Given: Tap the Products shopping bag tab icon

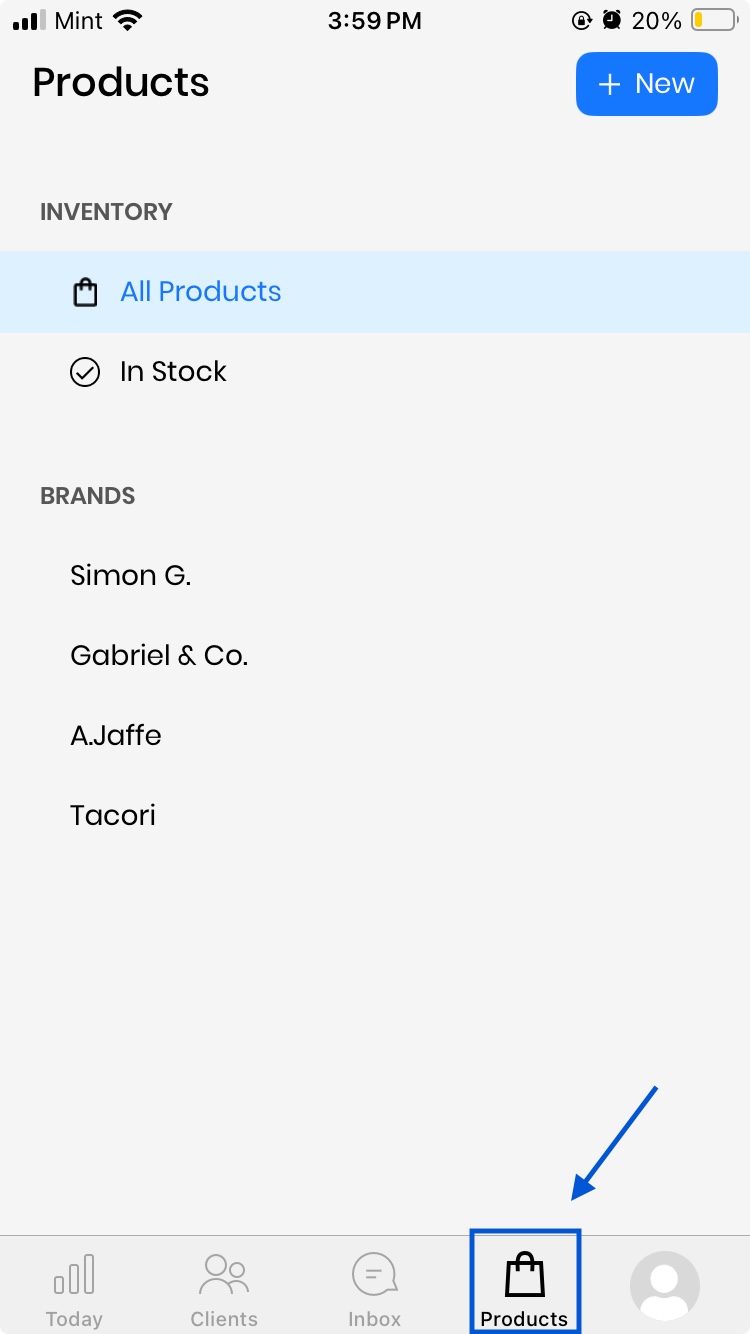Looking at the screenshot, I should [x=524, y=1276].
